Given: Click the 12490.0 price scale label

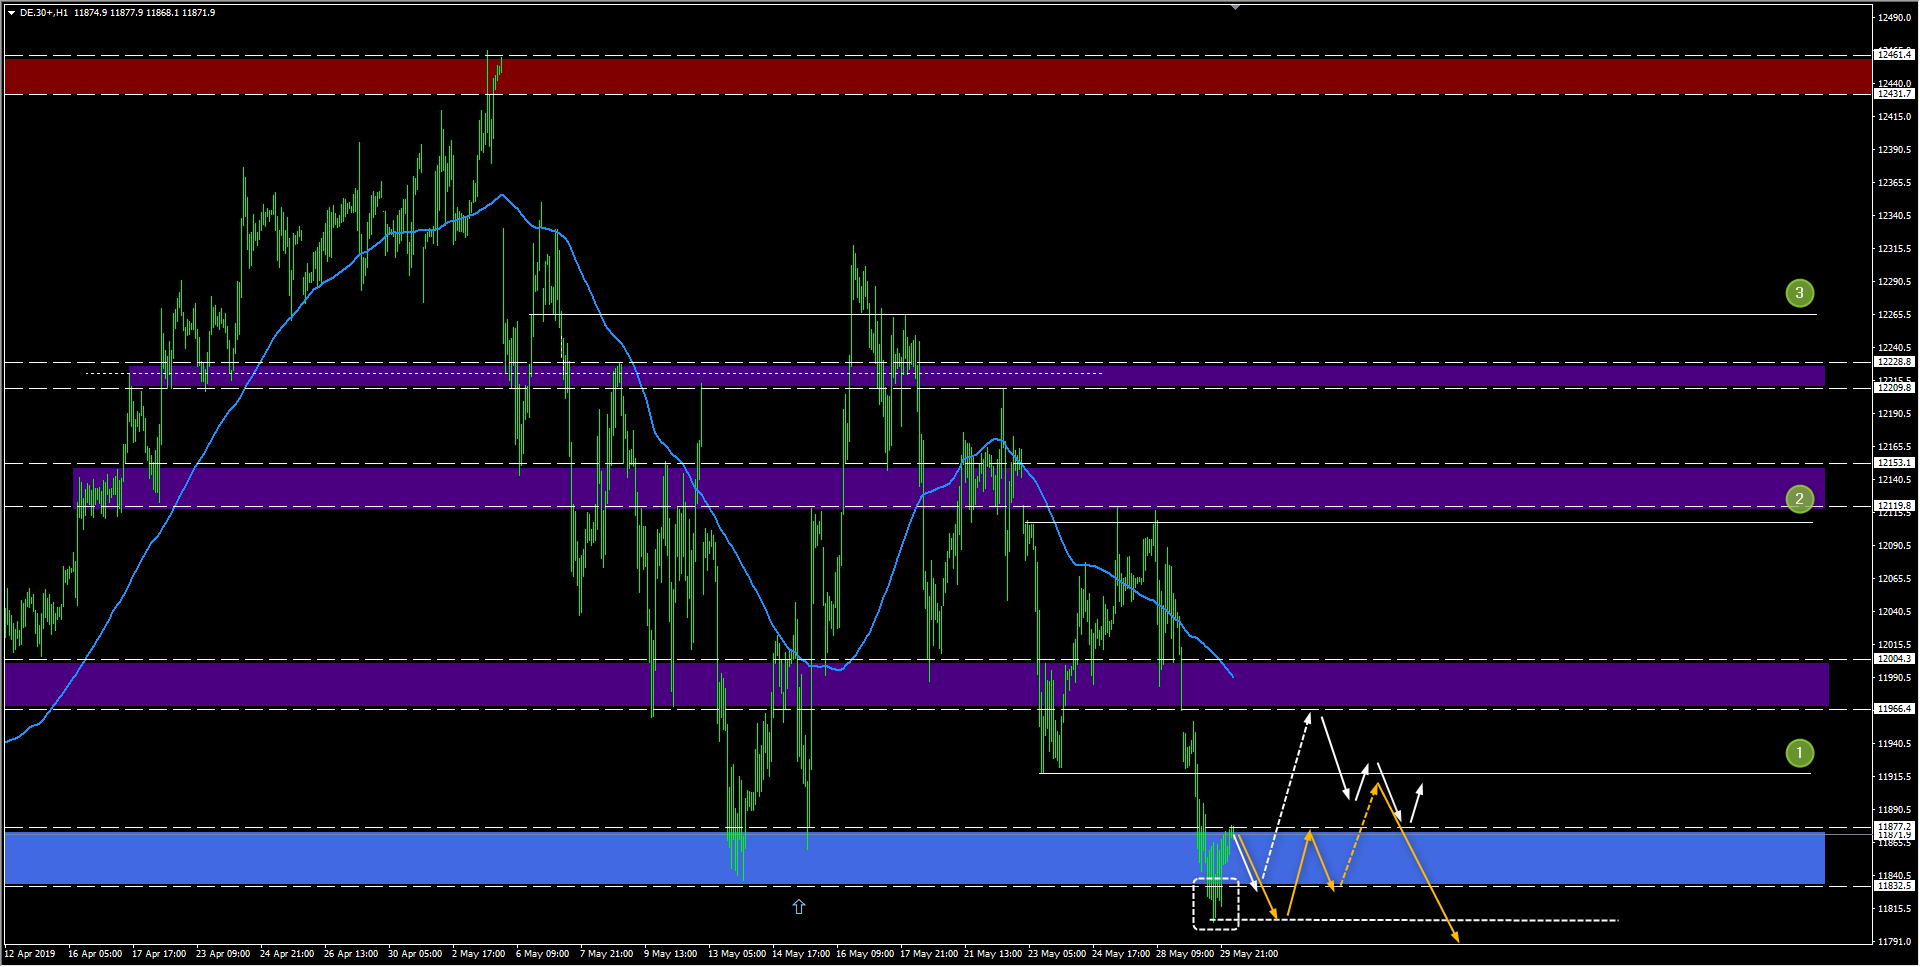Looking at the screenshot, I should pyautogui.click(x=1894, y=18).
